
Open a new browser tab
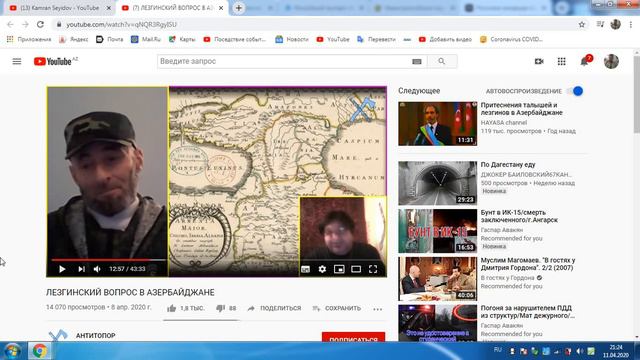tap(238, 8)
